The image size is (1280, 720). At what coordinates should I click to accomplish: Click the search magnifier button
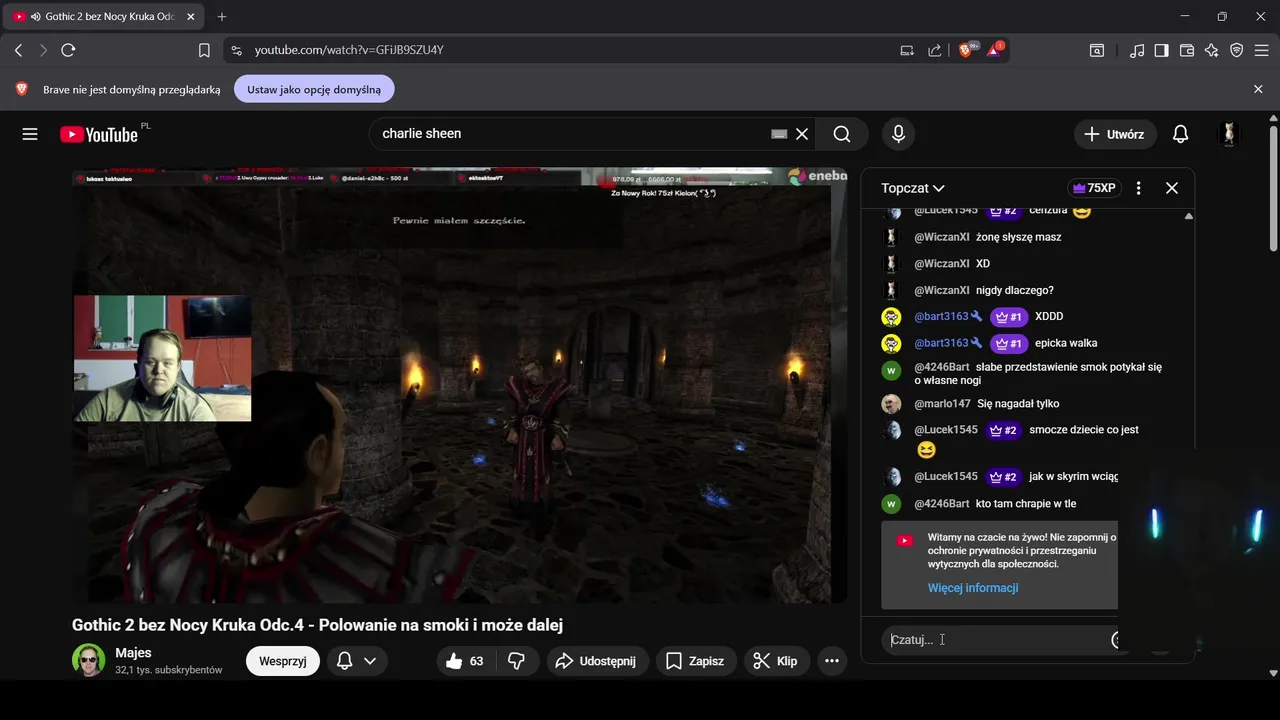pos(842,134)
